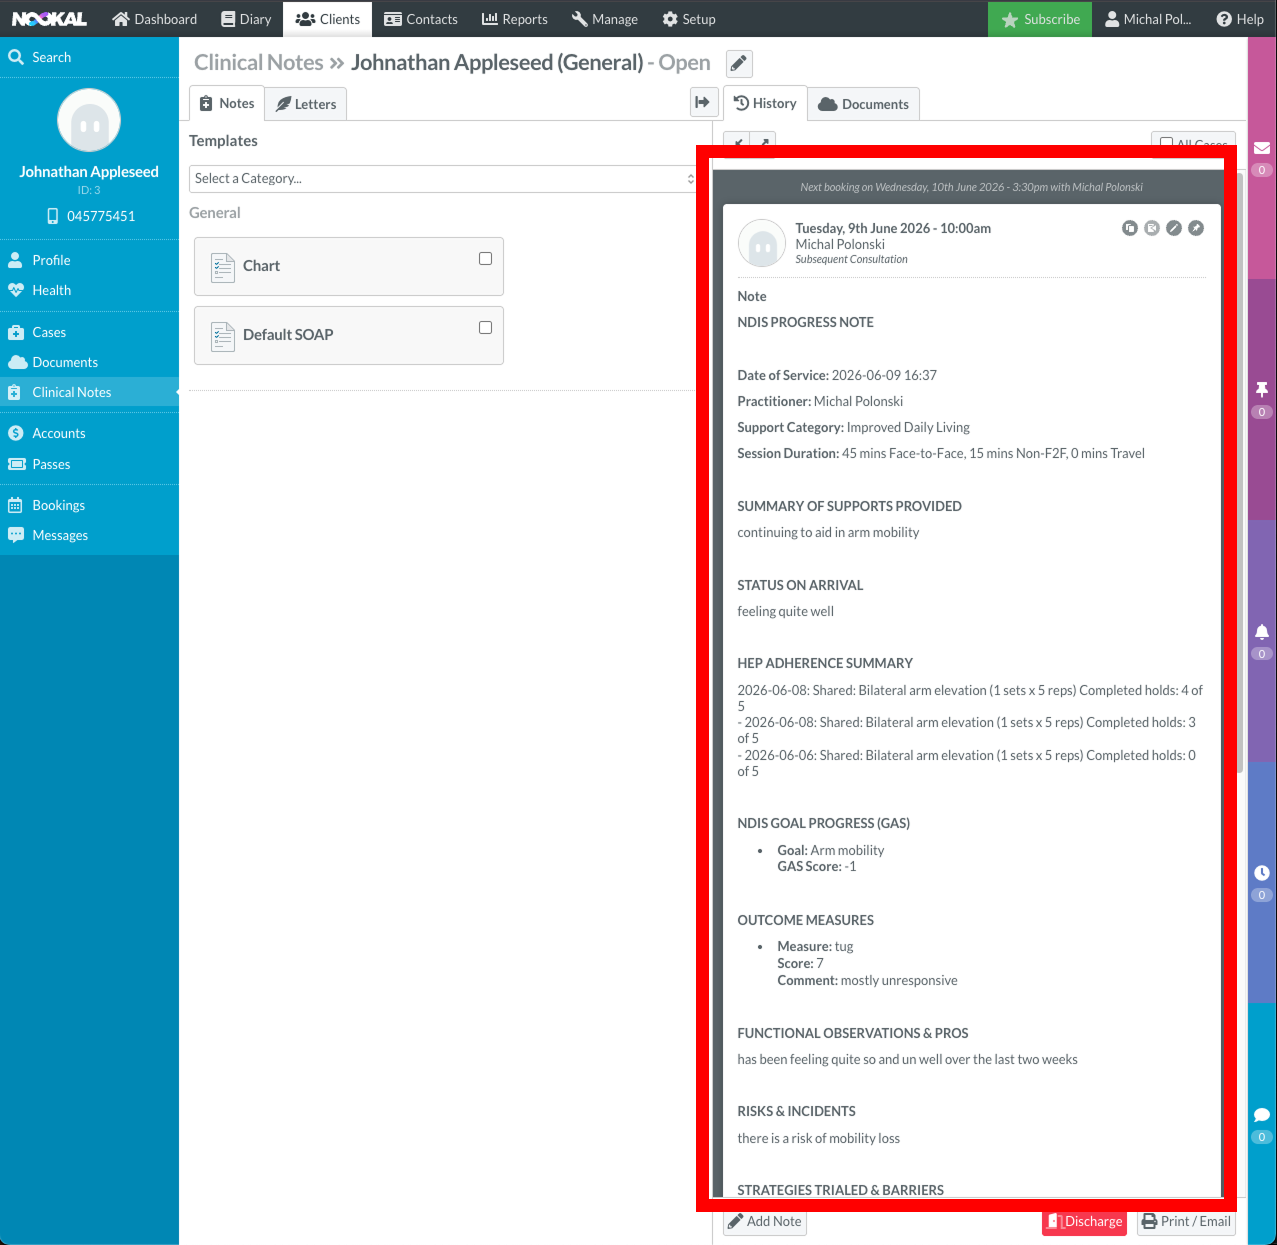Click Johnathan Appleseed's avatar in sidebar
The image size is (1277, 1245).
(89, 121)
